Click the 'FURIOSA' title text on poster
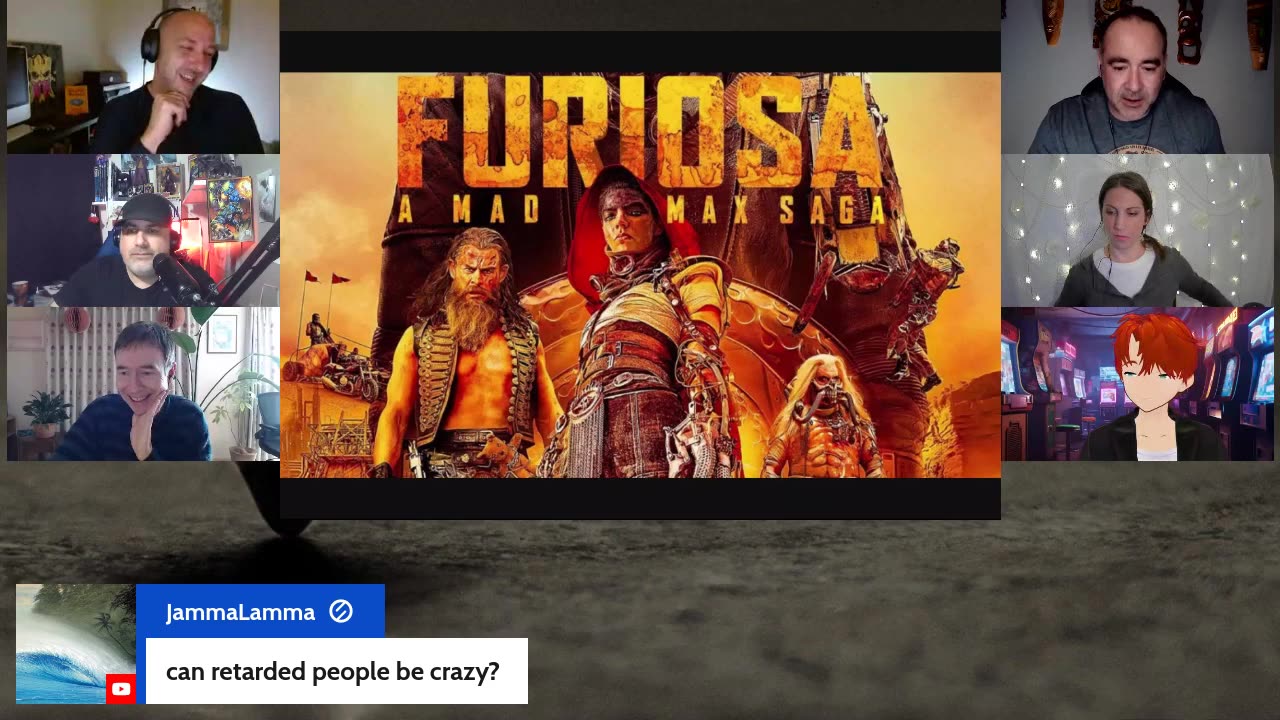The height and width of the screenshot is (720, 1280). (x=640, y=132)
